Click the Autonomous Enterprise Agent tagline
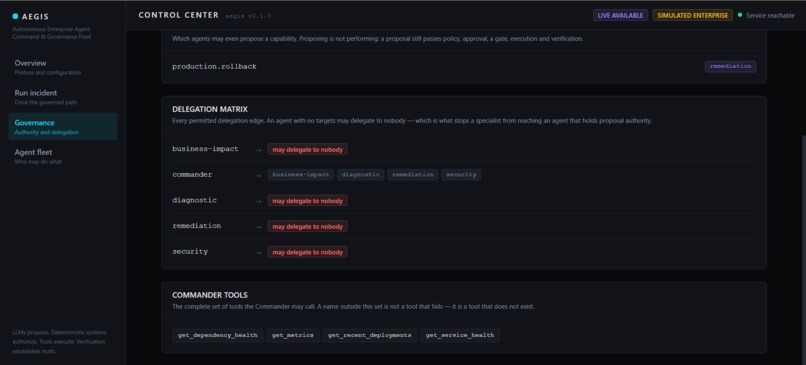Viewport: 806px width, 365px height. coord(52,33)
